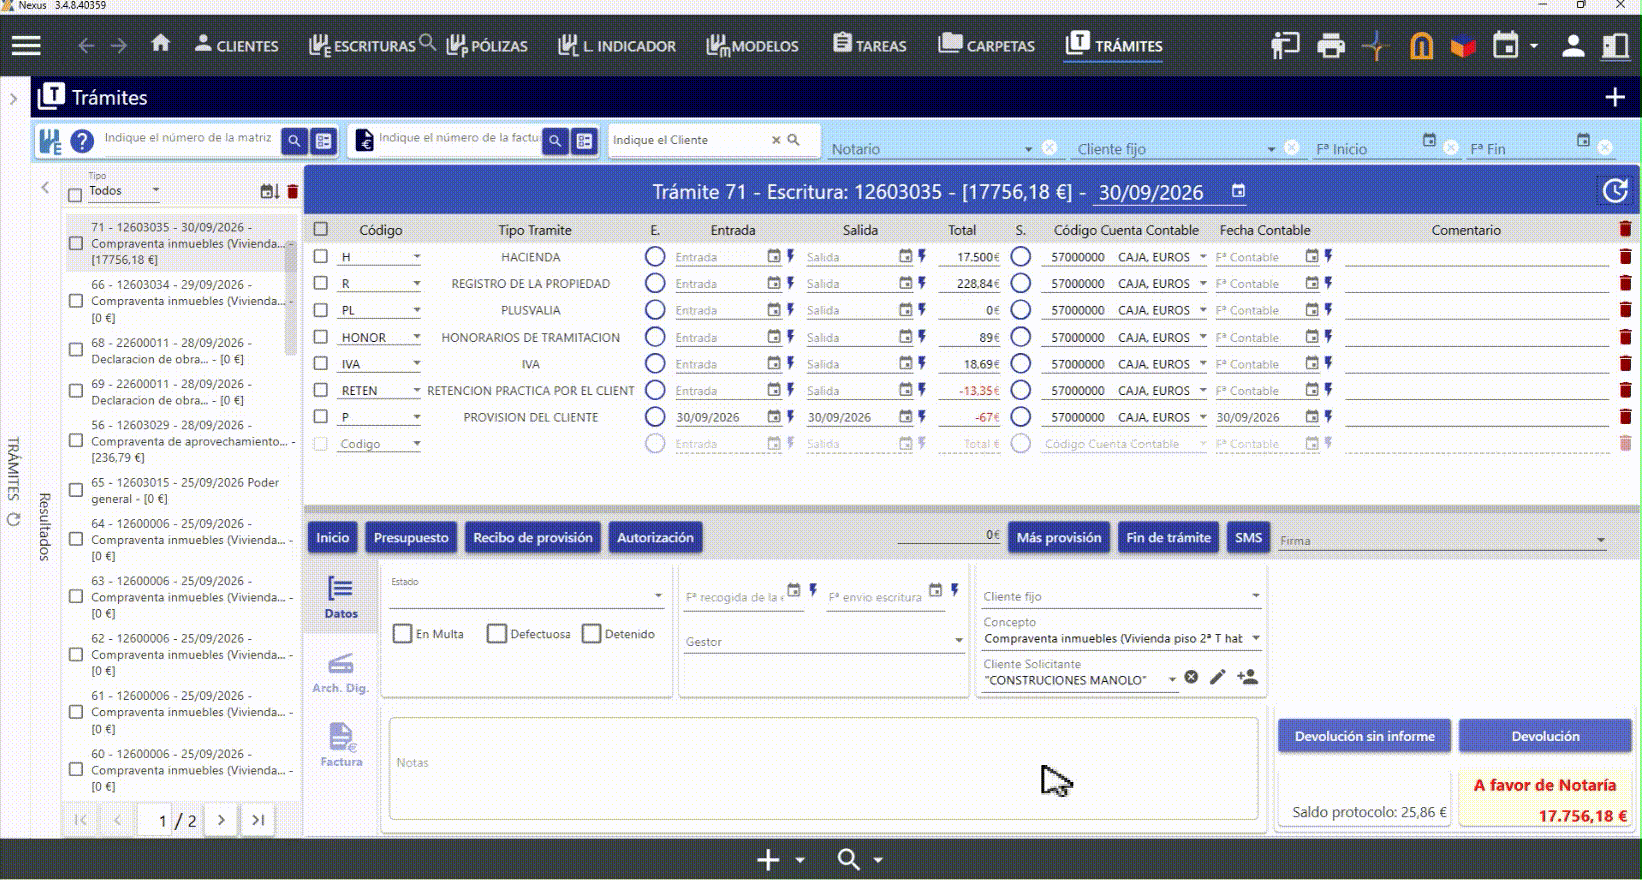Viewport: 1642px width, 880px height.
Task: Toggle E. circle for IVA row
Action: click(x=655, y=364)
